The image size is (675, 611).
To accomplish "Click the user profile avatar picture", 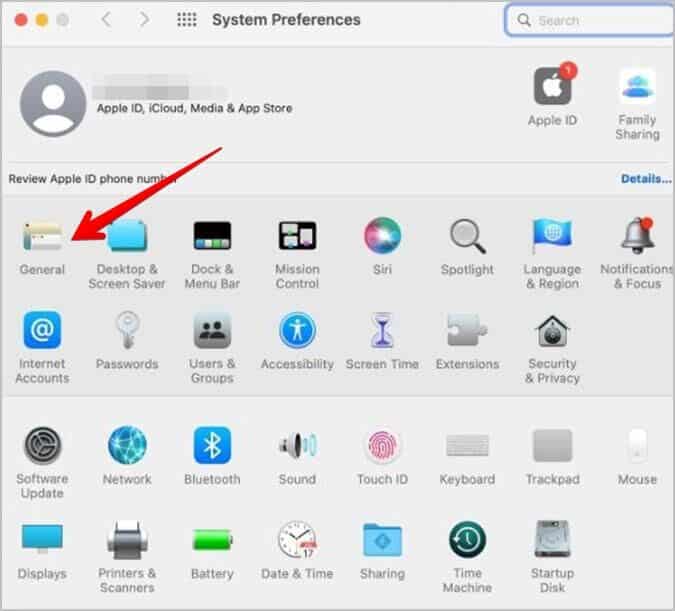I will pos(53,103).
